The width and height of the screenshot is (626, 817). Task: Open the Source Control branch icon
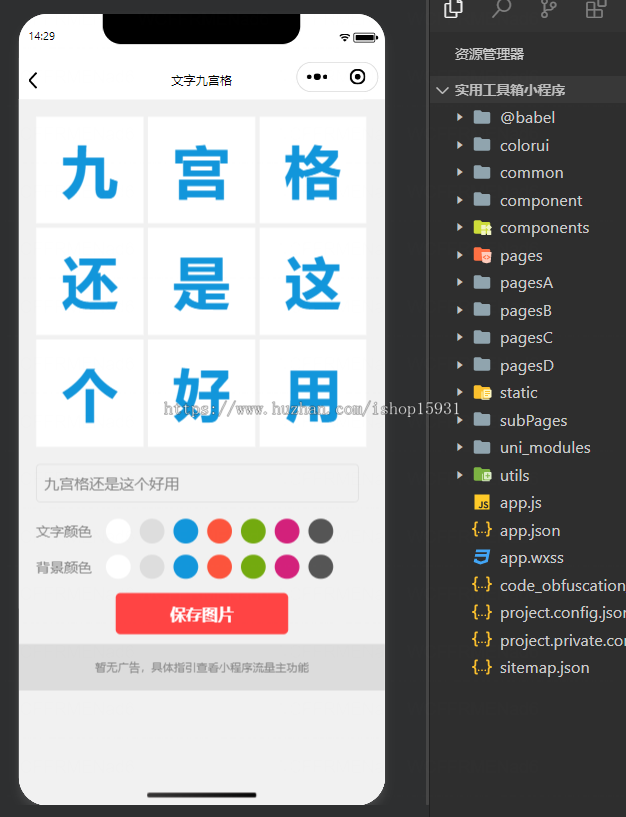[548, 9]
